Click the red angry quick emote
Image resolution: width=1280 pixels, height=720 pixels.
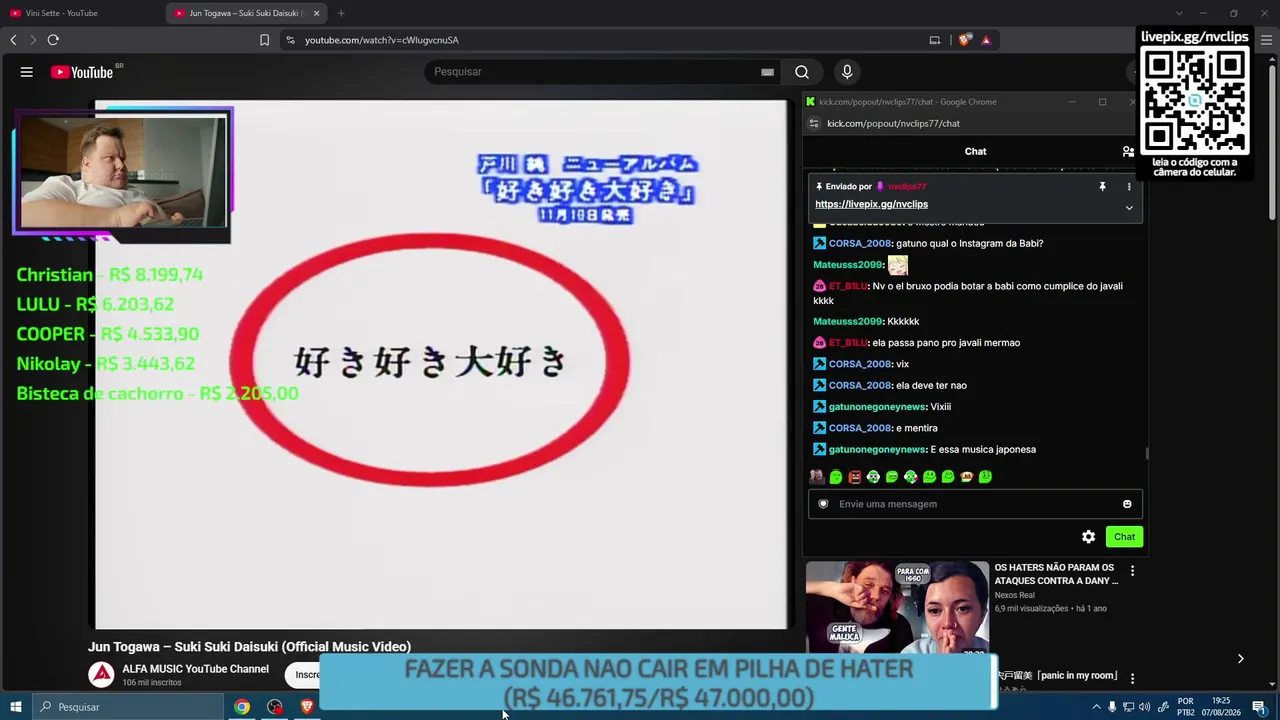click(854, 477)
